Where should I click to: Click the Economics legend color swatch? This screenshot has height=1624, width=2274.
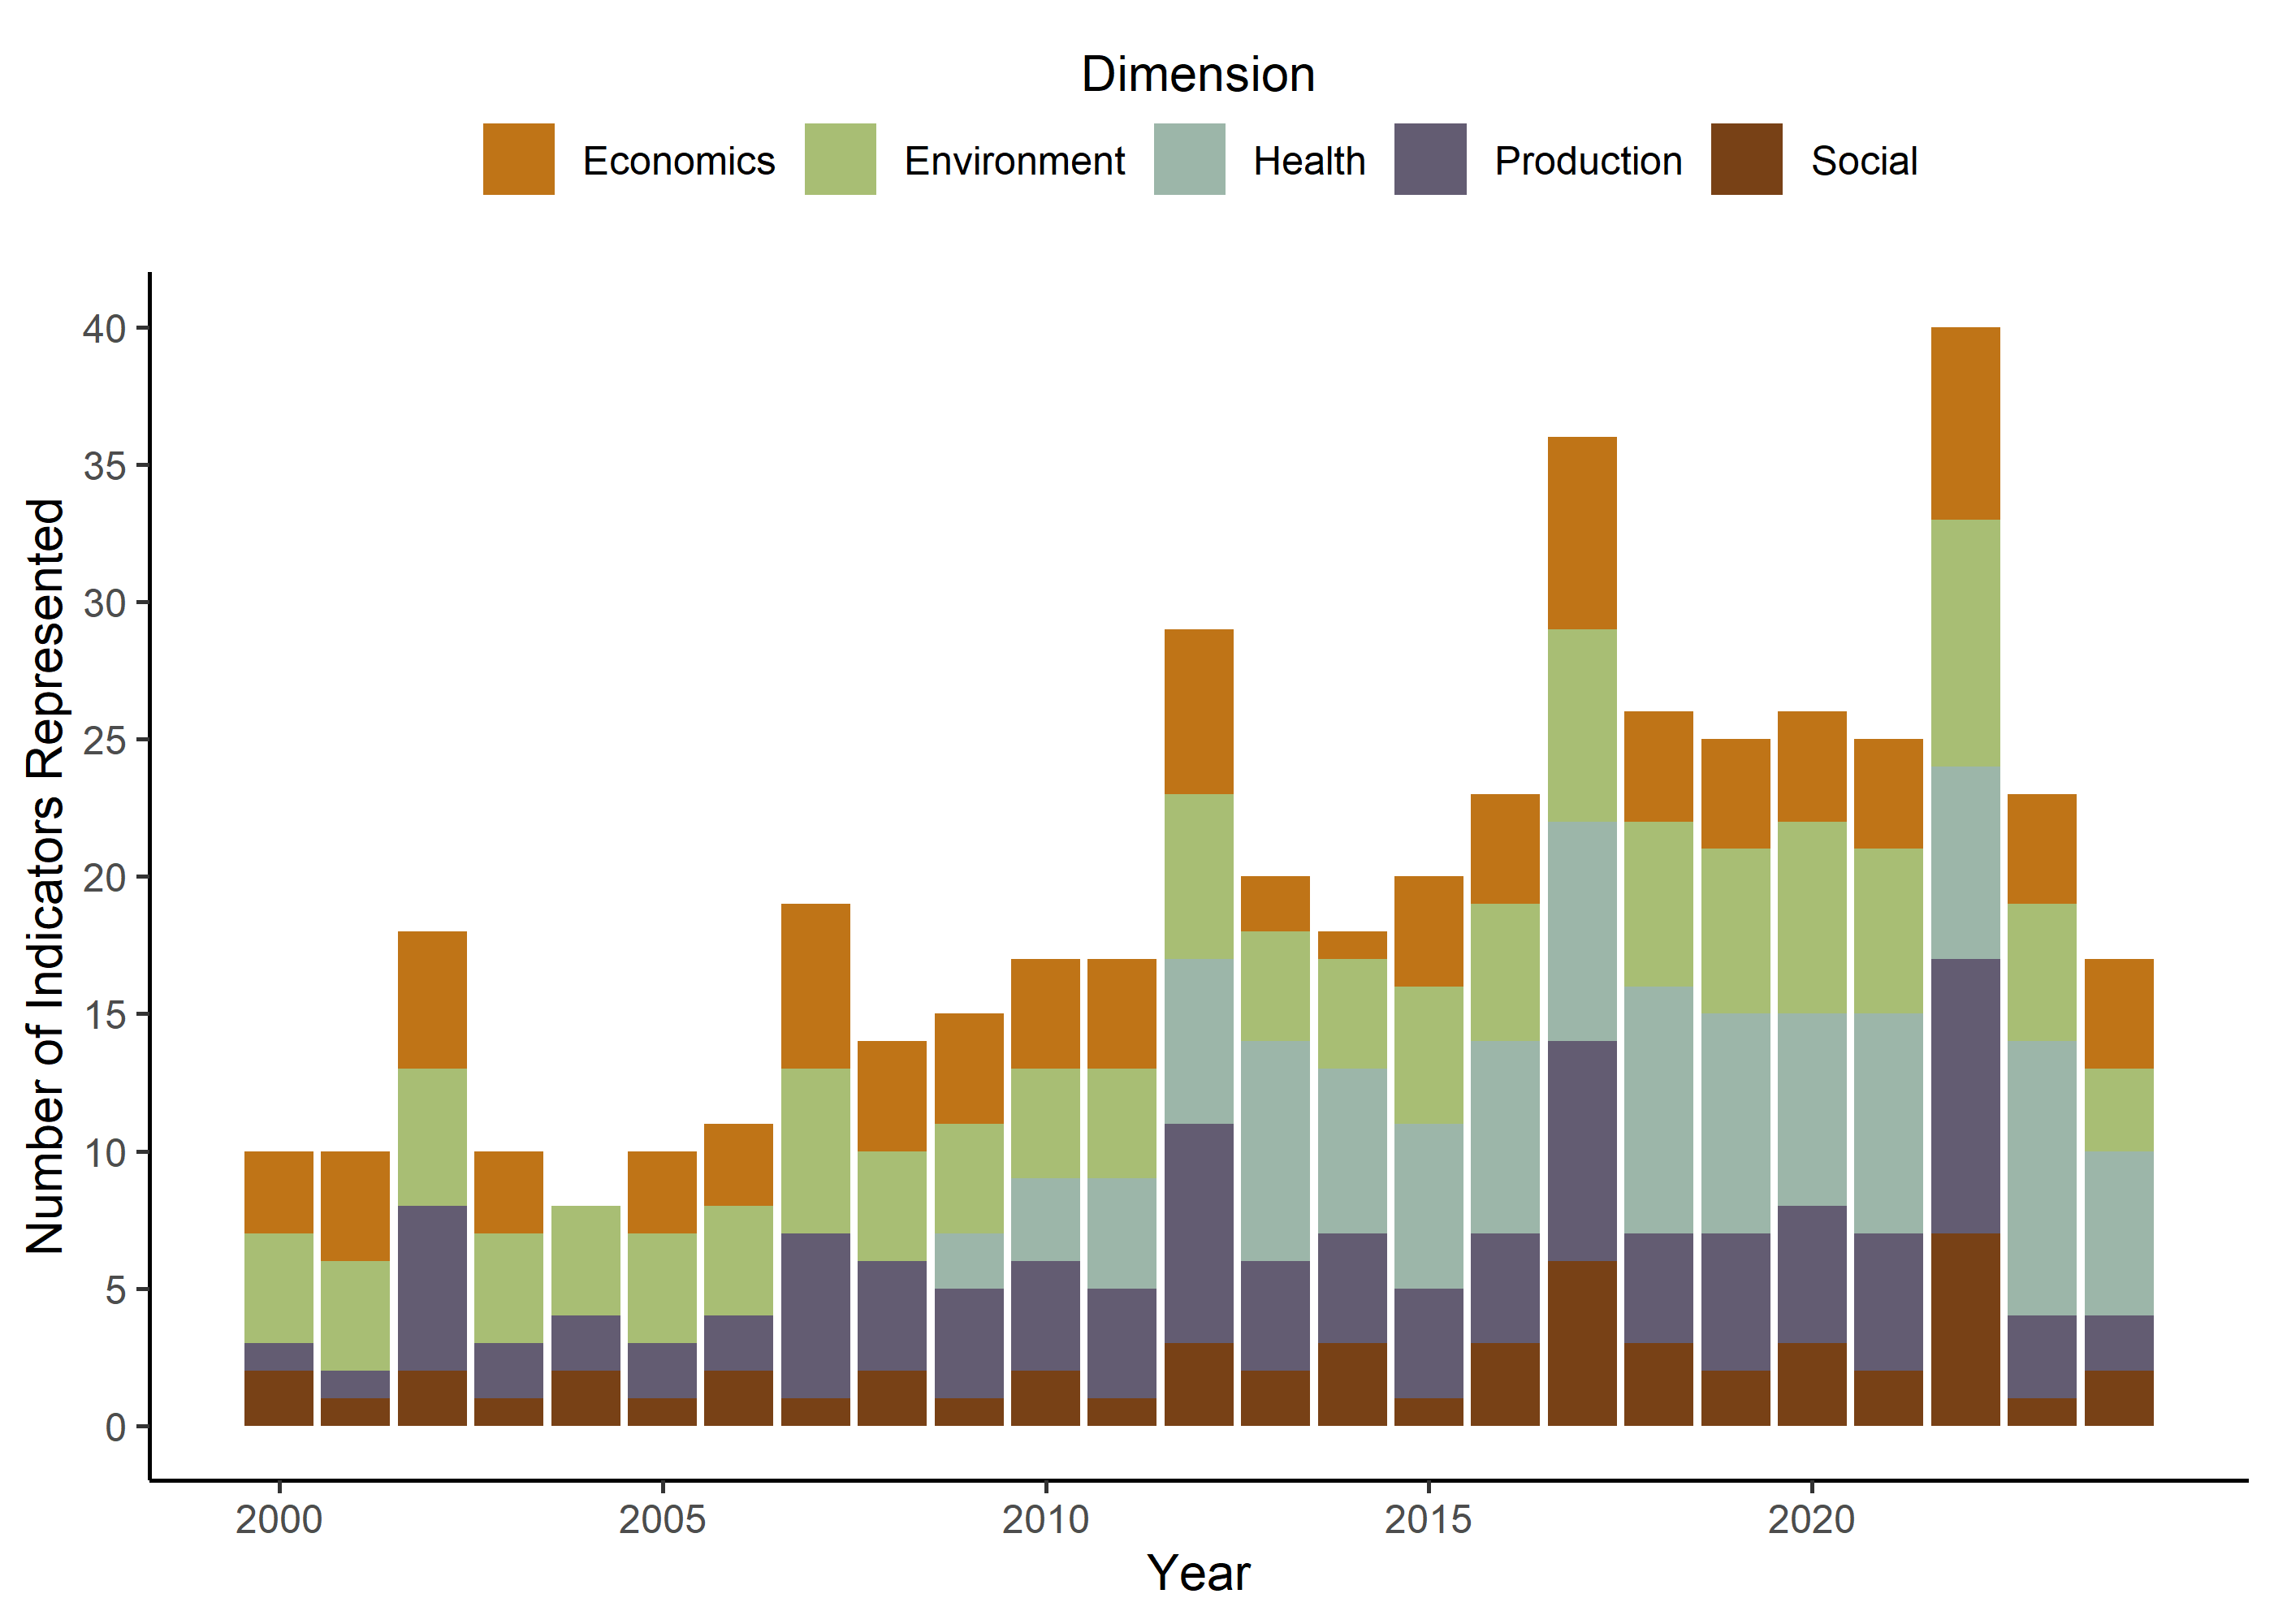coord(518,159)
